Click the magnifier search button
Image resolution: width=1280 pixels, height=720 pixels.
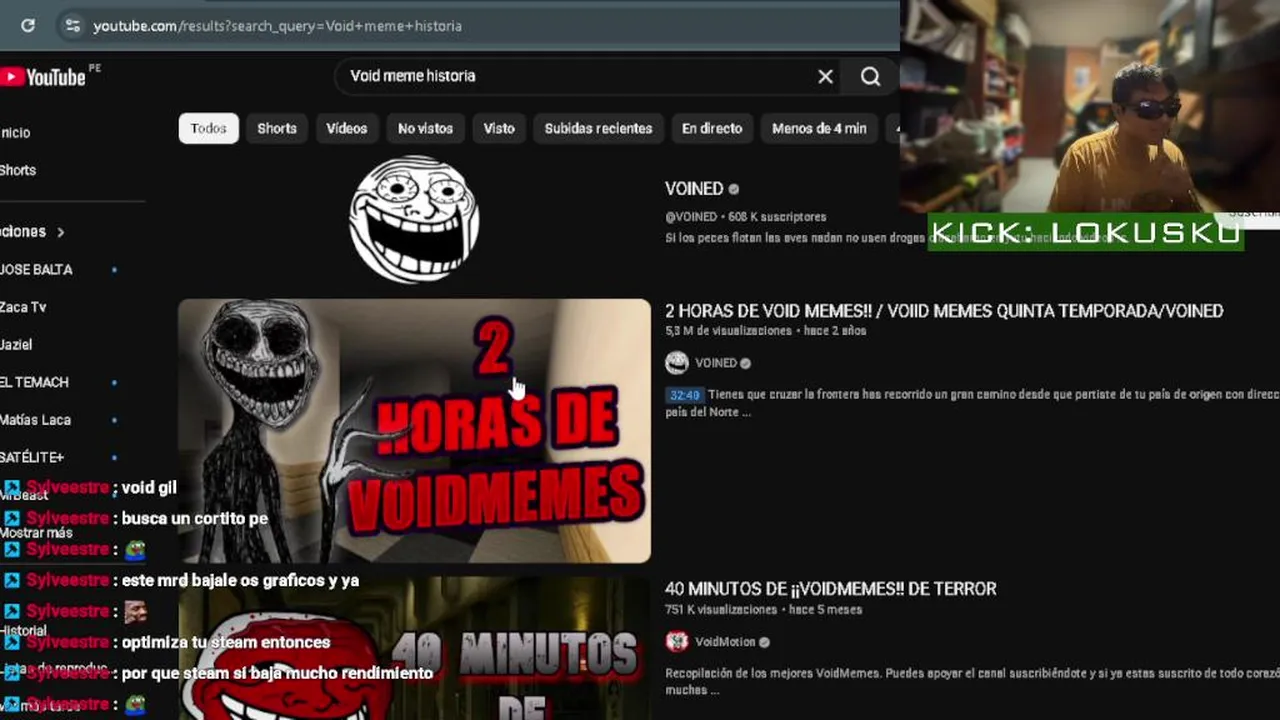point(870,76)
